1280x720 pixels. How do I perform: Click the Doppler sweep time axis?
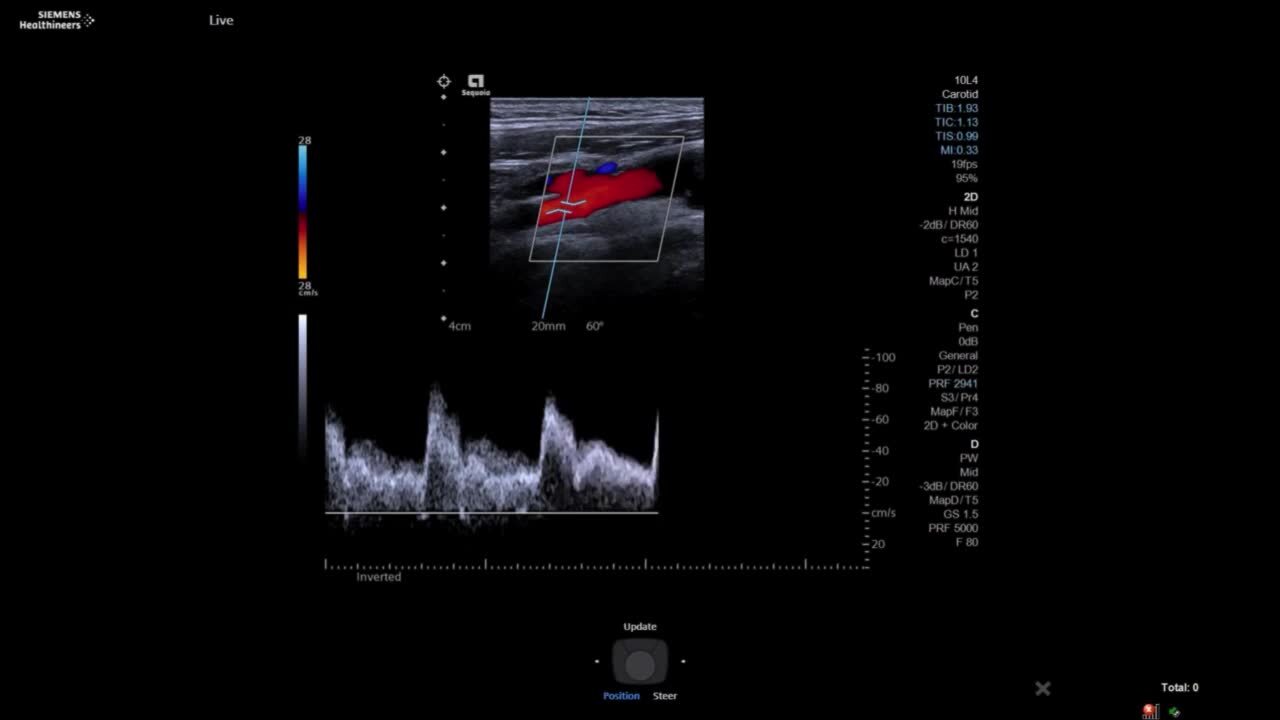coord(596,565)
